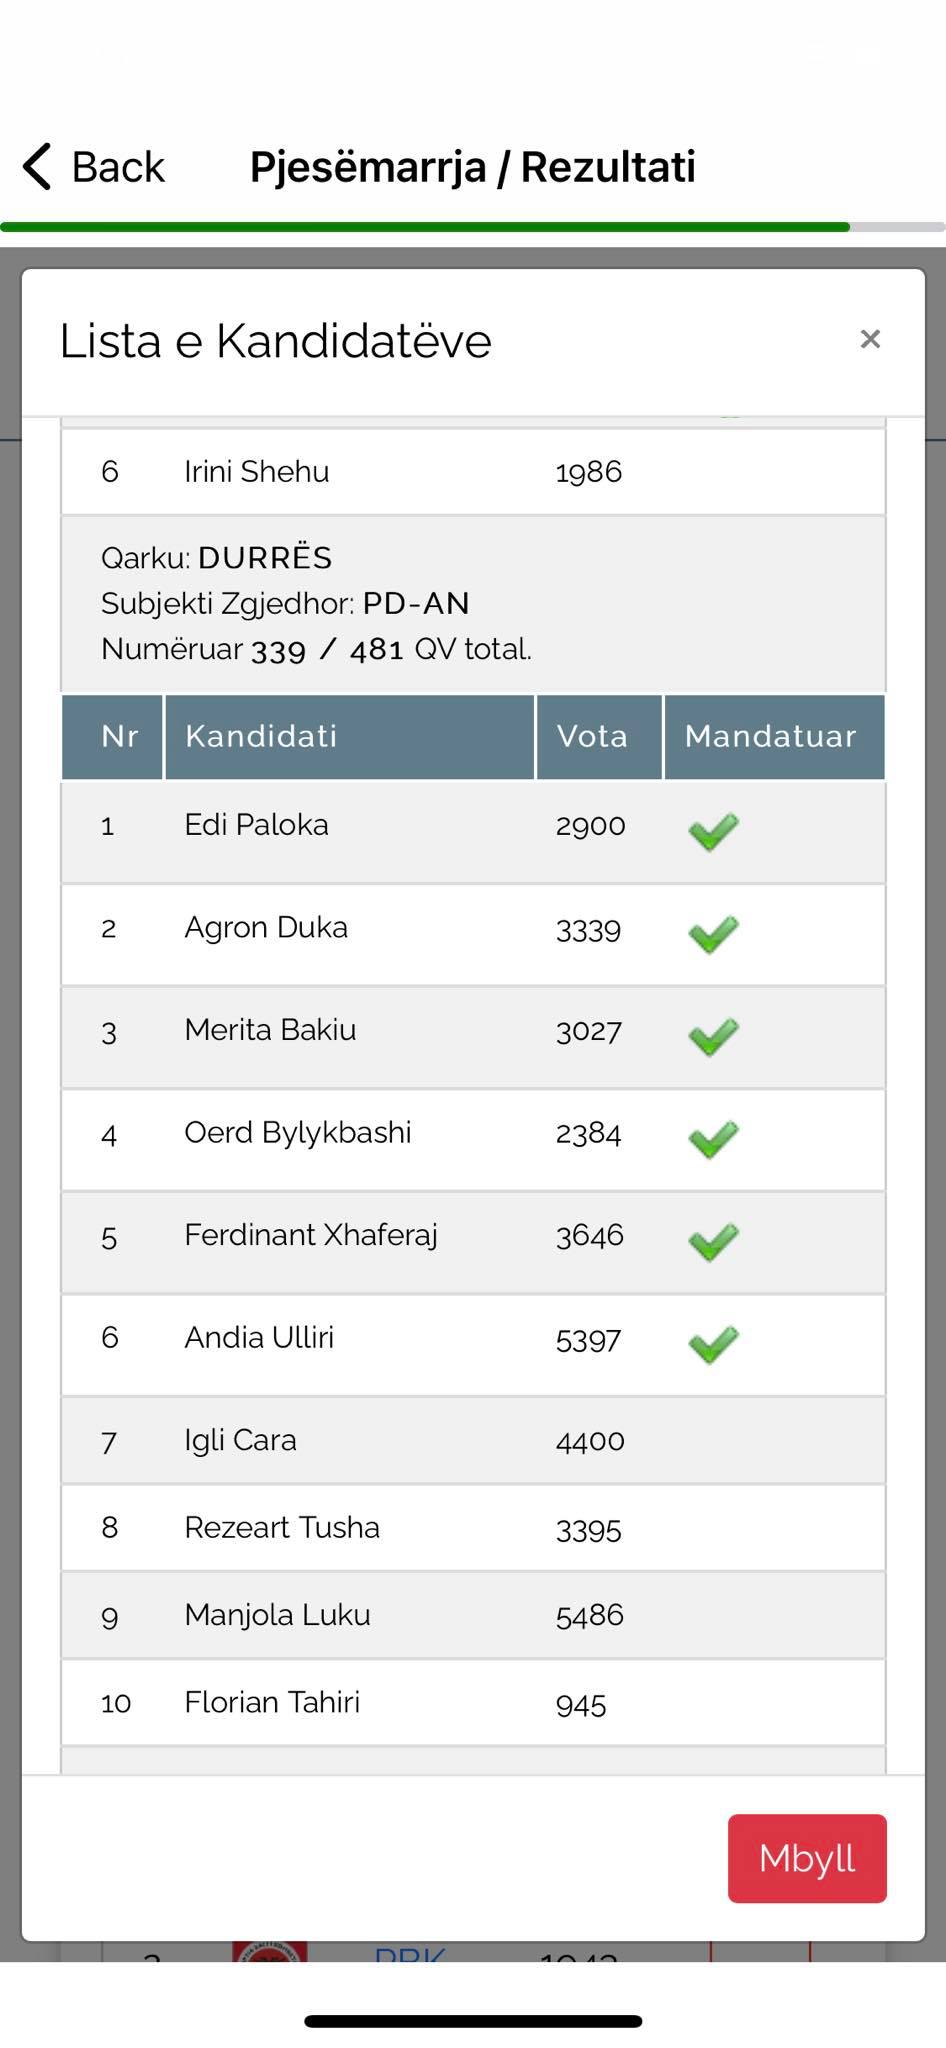Tap candidate name Rezeart Tusha
946x2048 pixels.
click(x=282, y=1528)
